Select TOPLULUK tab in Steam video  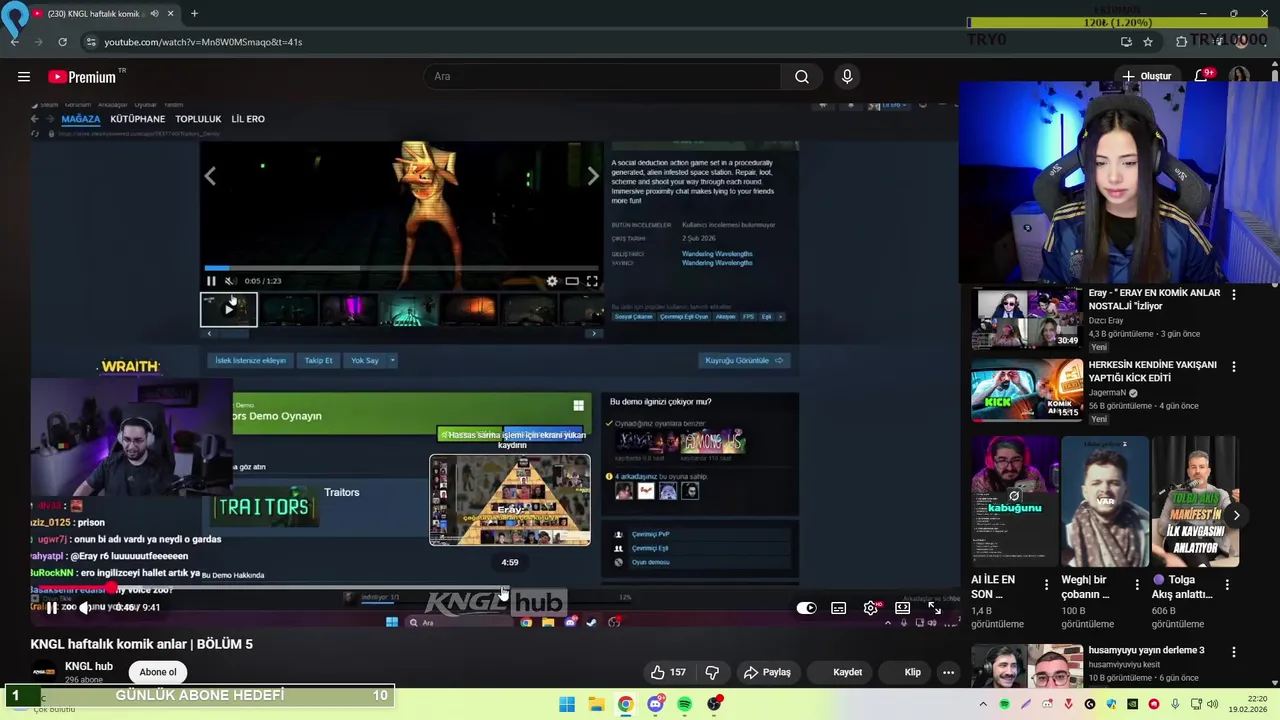pyautogui.click(x=198, y=119)
